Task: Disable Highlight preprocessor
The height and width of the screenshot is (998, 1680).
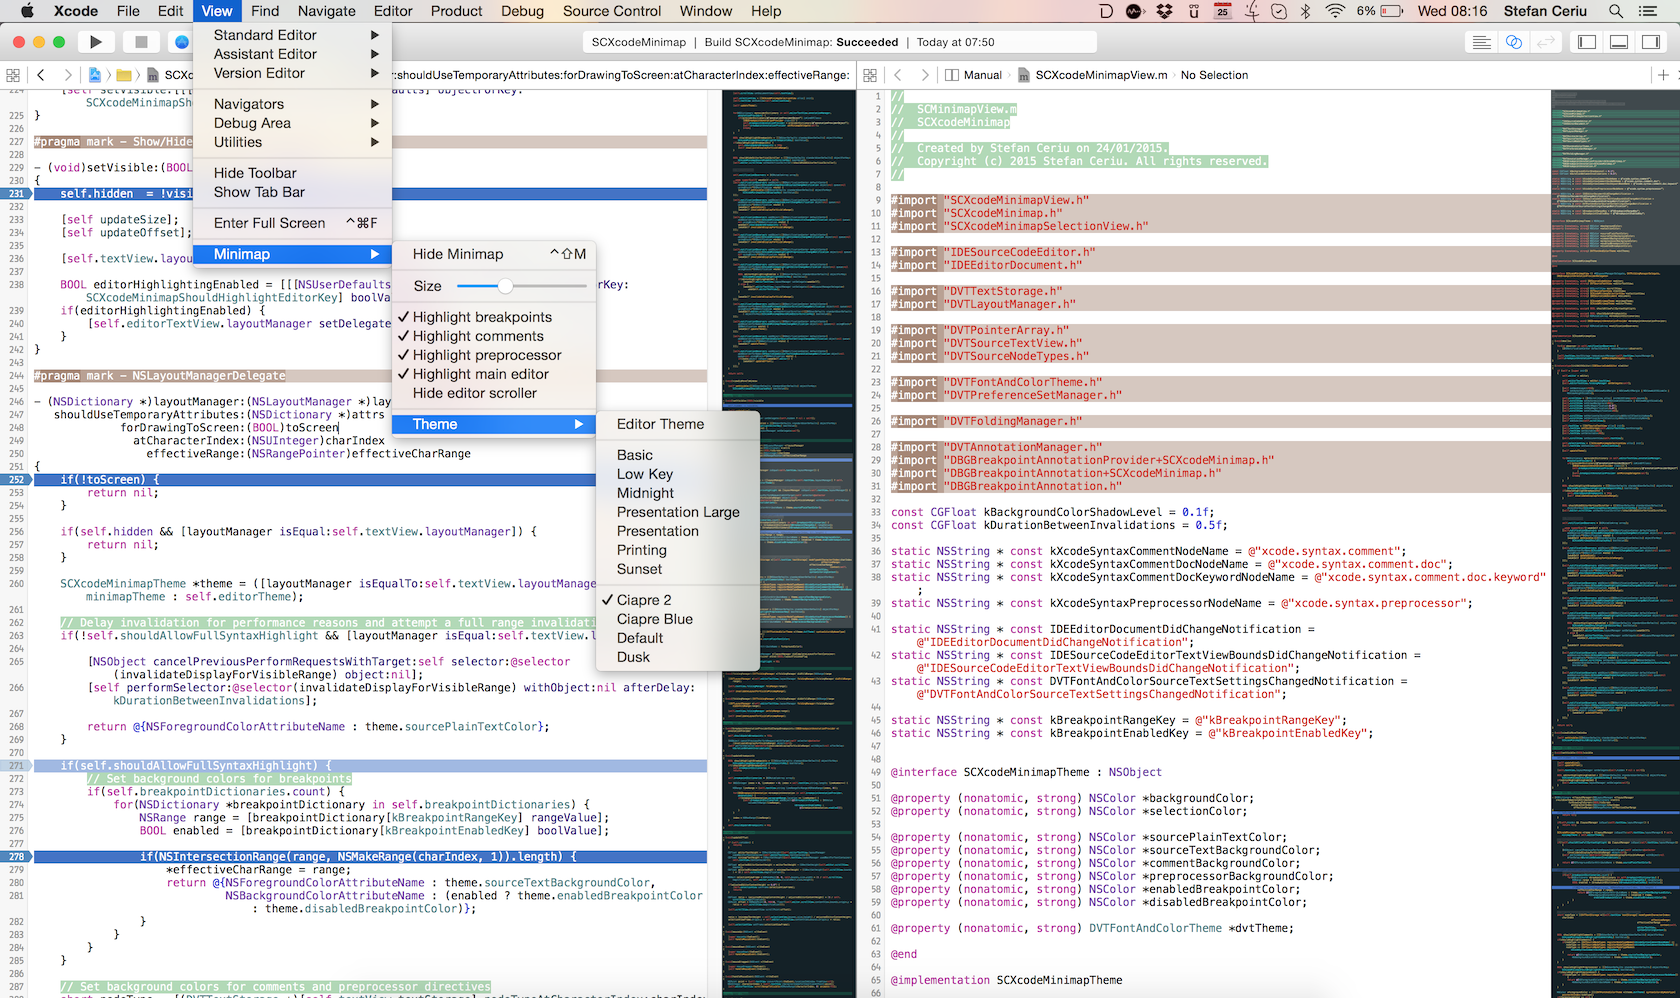Action: click(x=487, y=355)
